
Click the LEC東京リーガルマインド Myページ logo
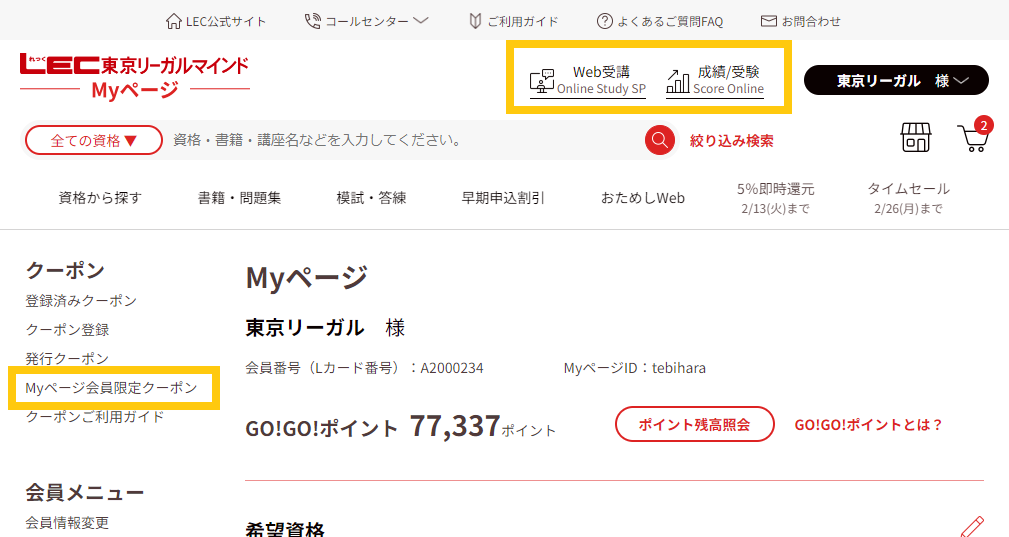point(134,77)
